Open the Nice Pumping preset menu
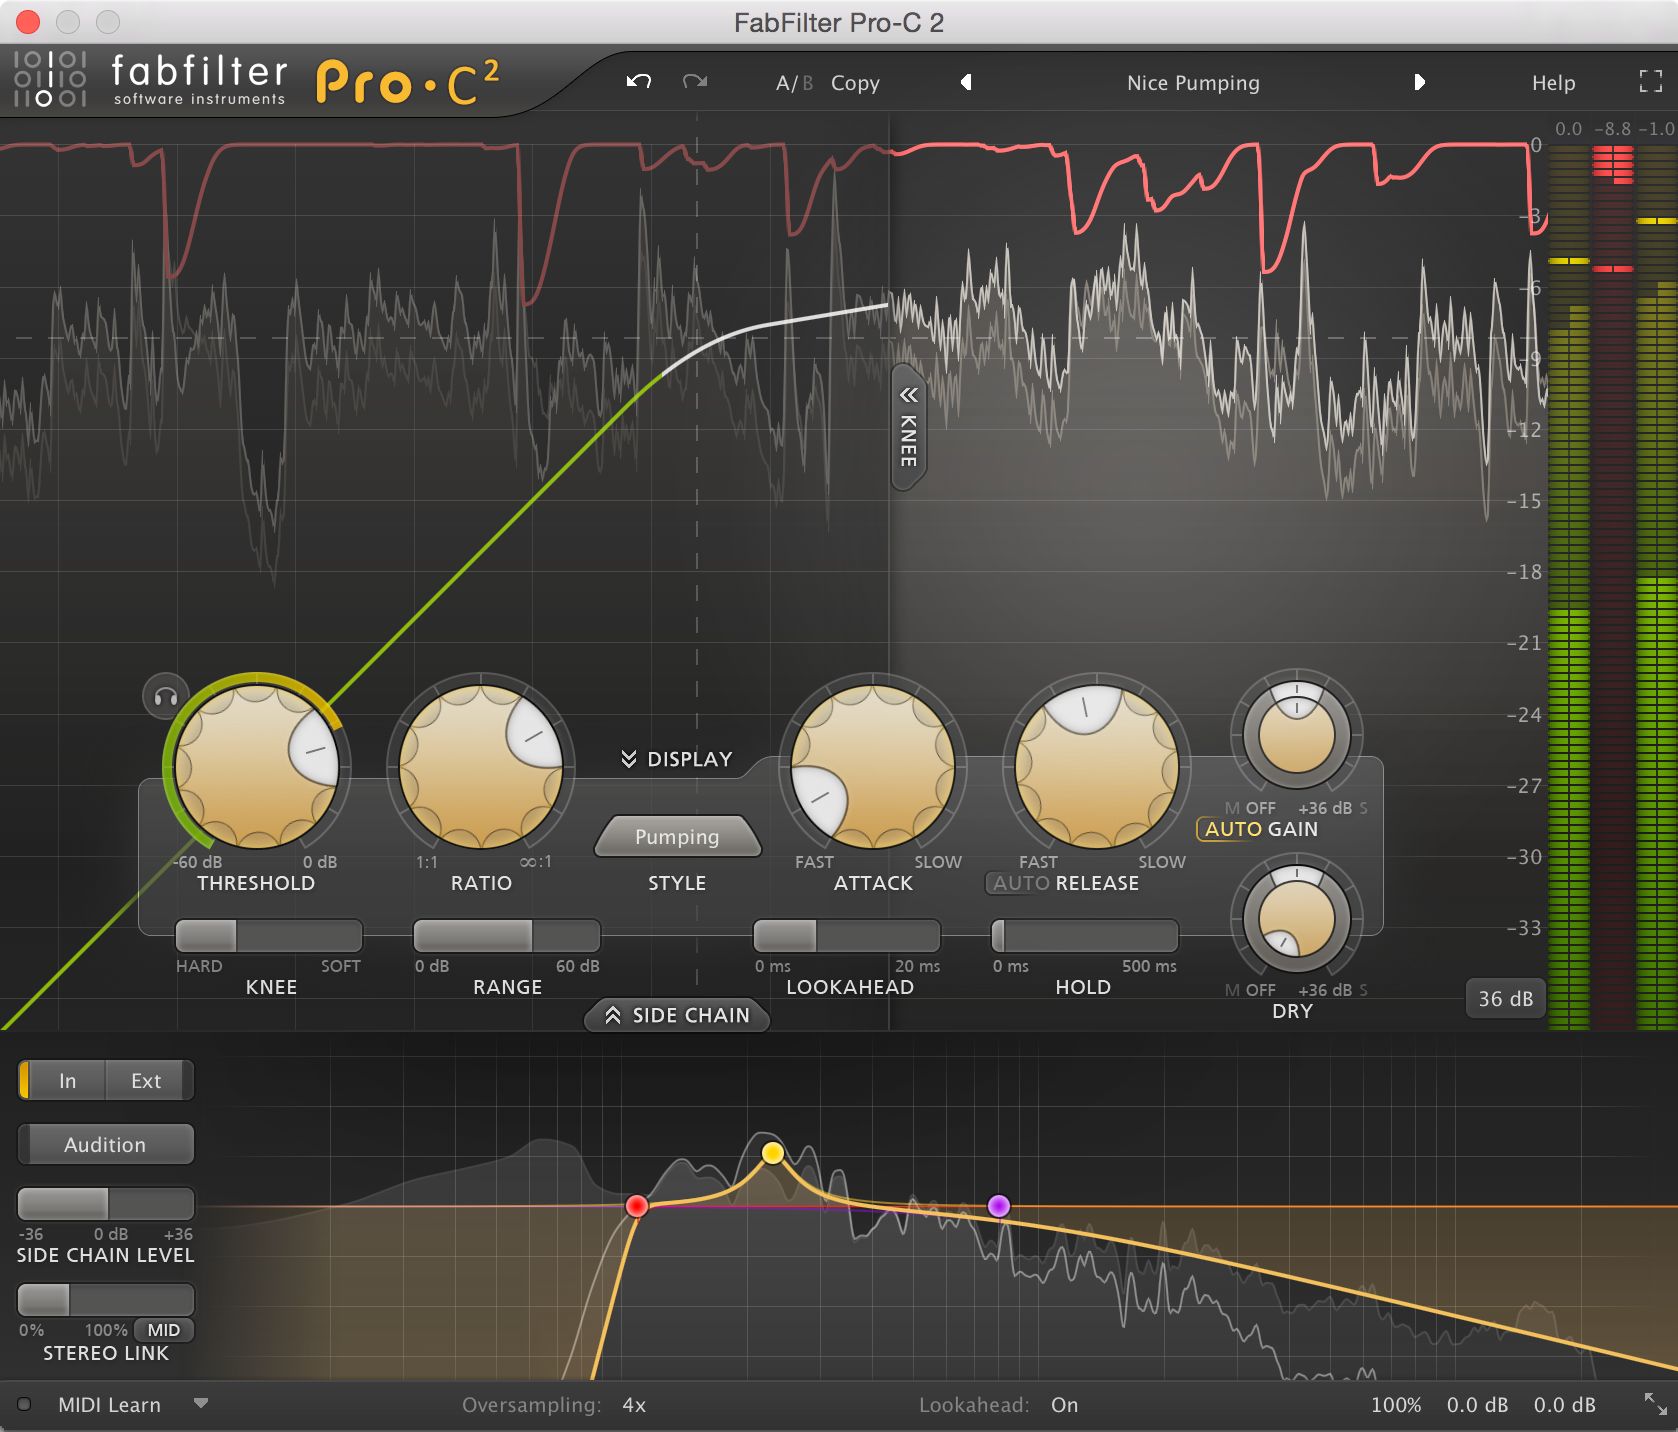Viewport: 1678px width, 1432px height. [x=1193, y=83]
